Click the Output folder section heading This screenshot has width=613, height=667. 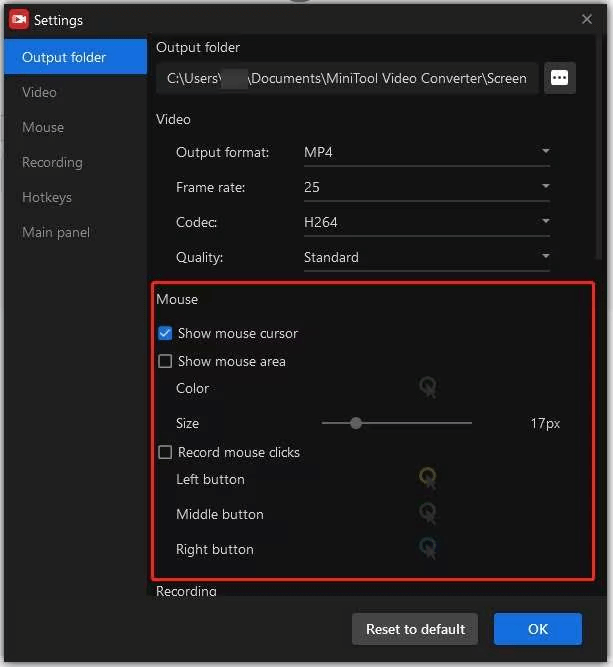coord(198,47)
